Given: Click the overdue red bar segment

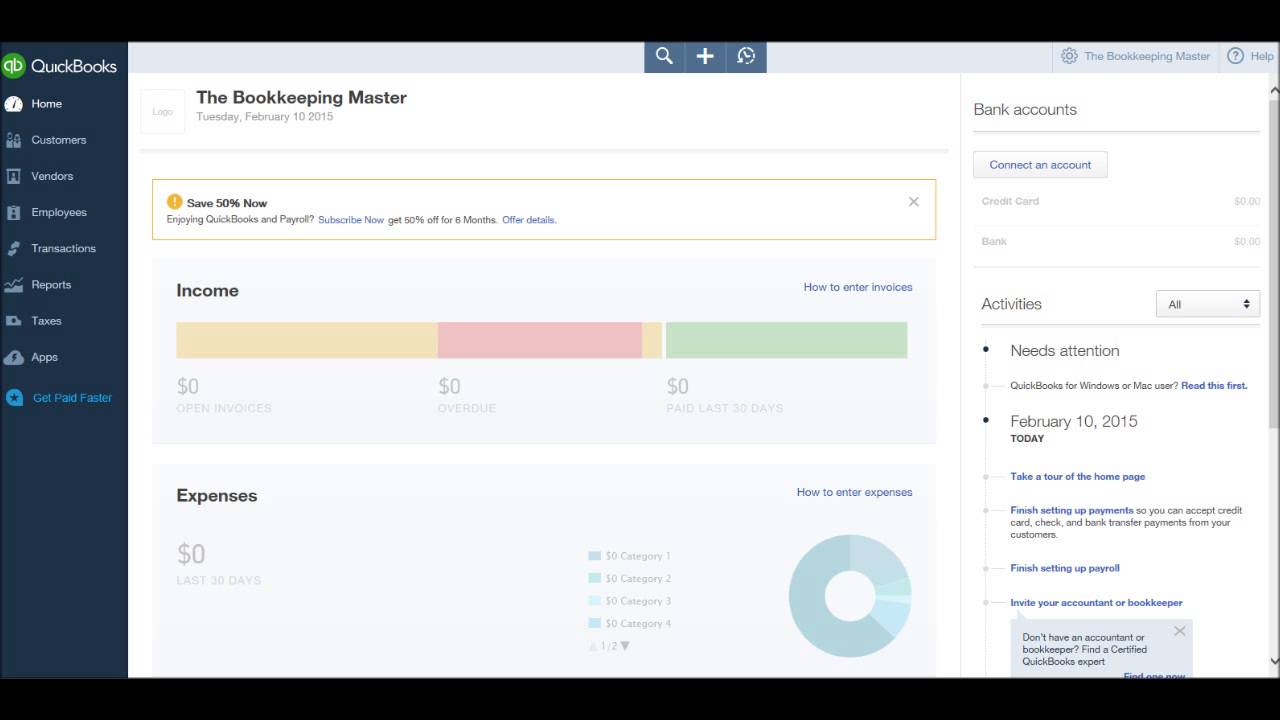Looking at the screenshot, I should coord(540,340).
